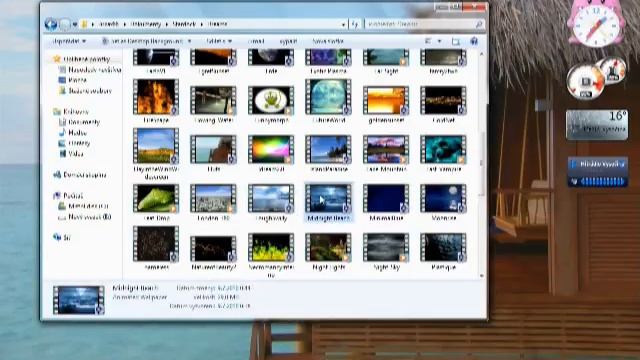This screenshot has height=360, width=640.
Task: Select the large blue full moon thumbnail
Action: point(329,97)
